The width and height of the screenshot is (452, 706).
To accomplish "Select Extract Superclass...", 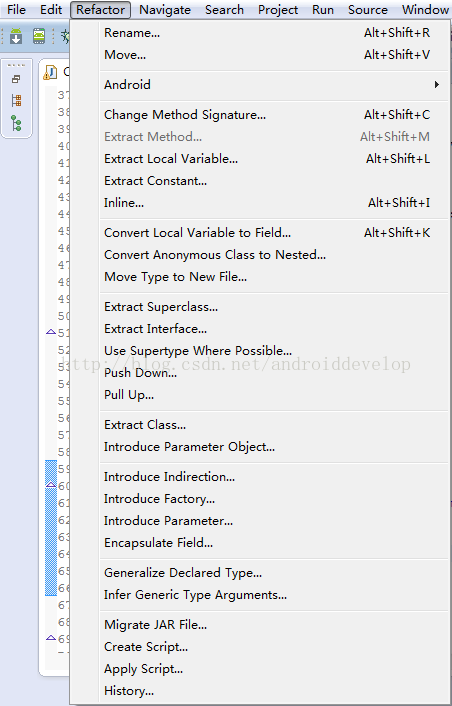I will (267, 307).
